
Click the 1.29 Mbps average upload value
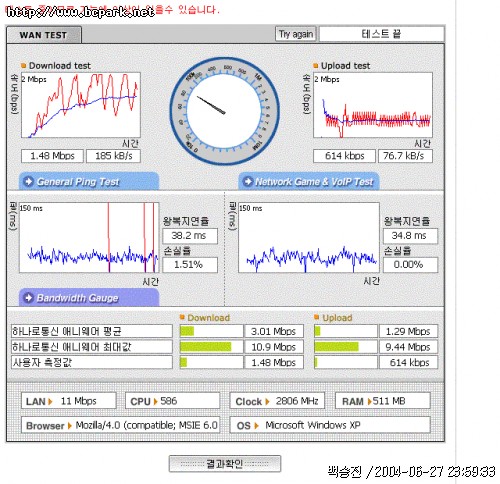click(x=408, y=331)
